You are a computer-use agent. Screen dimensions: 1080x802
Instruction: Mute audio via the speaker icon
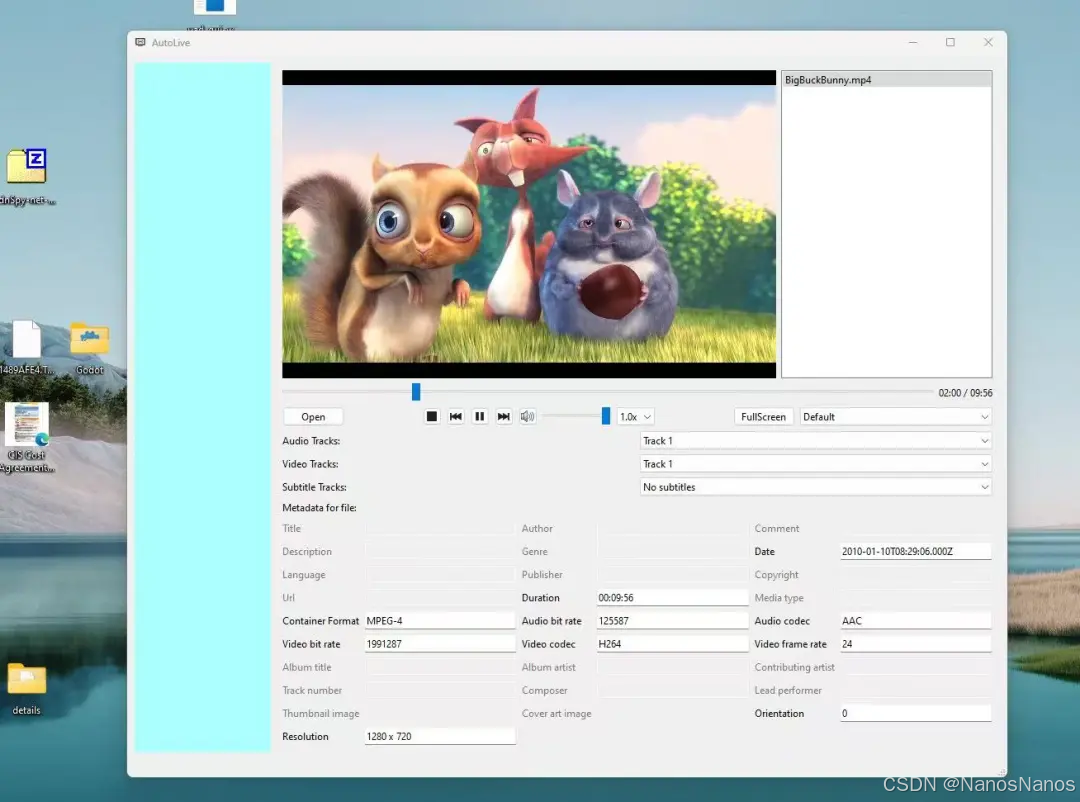pyautogui.click(x=528, y=416)
